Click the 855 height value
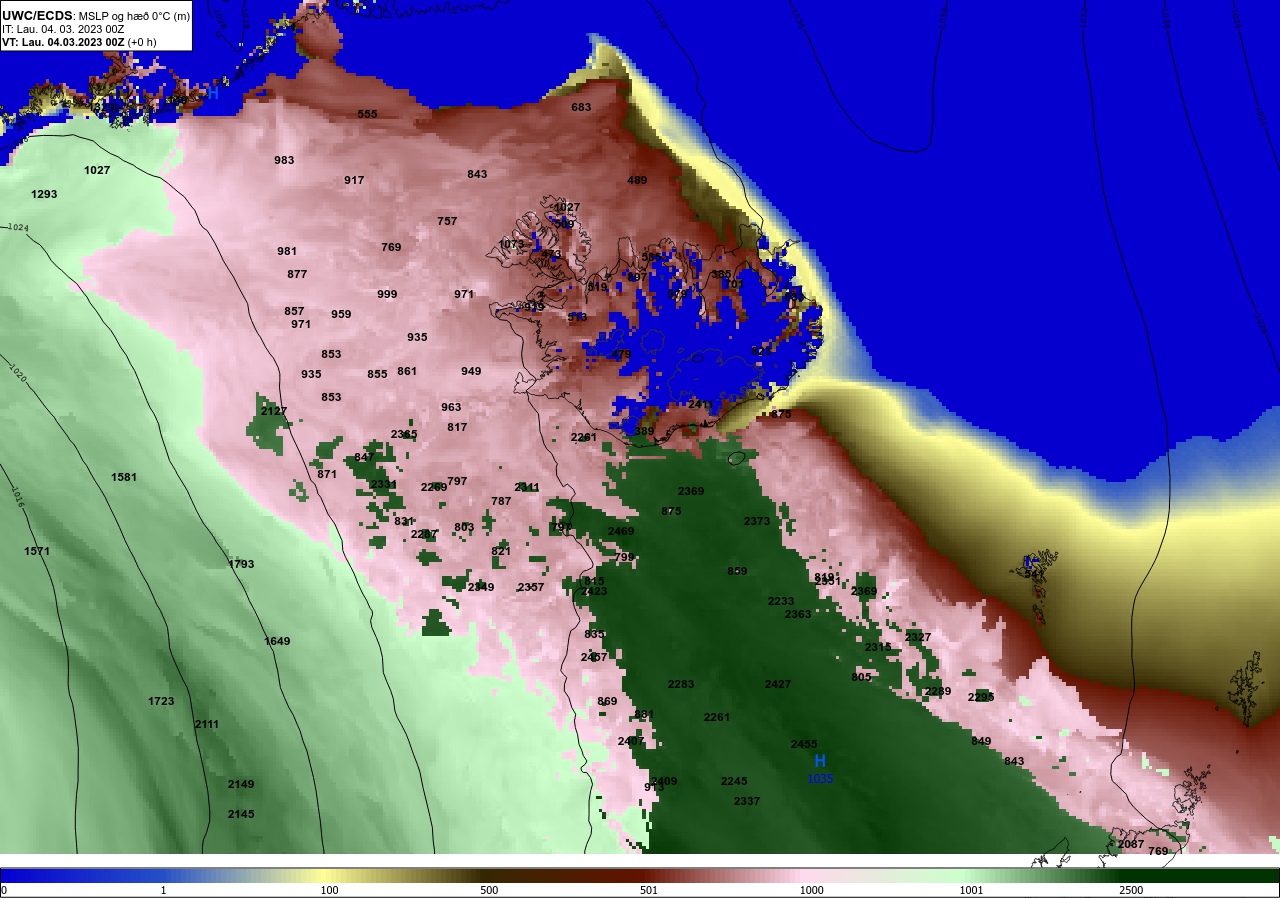The image size is (1280, 898). pyautogui.click(x=377, y=374)
